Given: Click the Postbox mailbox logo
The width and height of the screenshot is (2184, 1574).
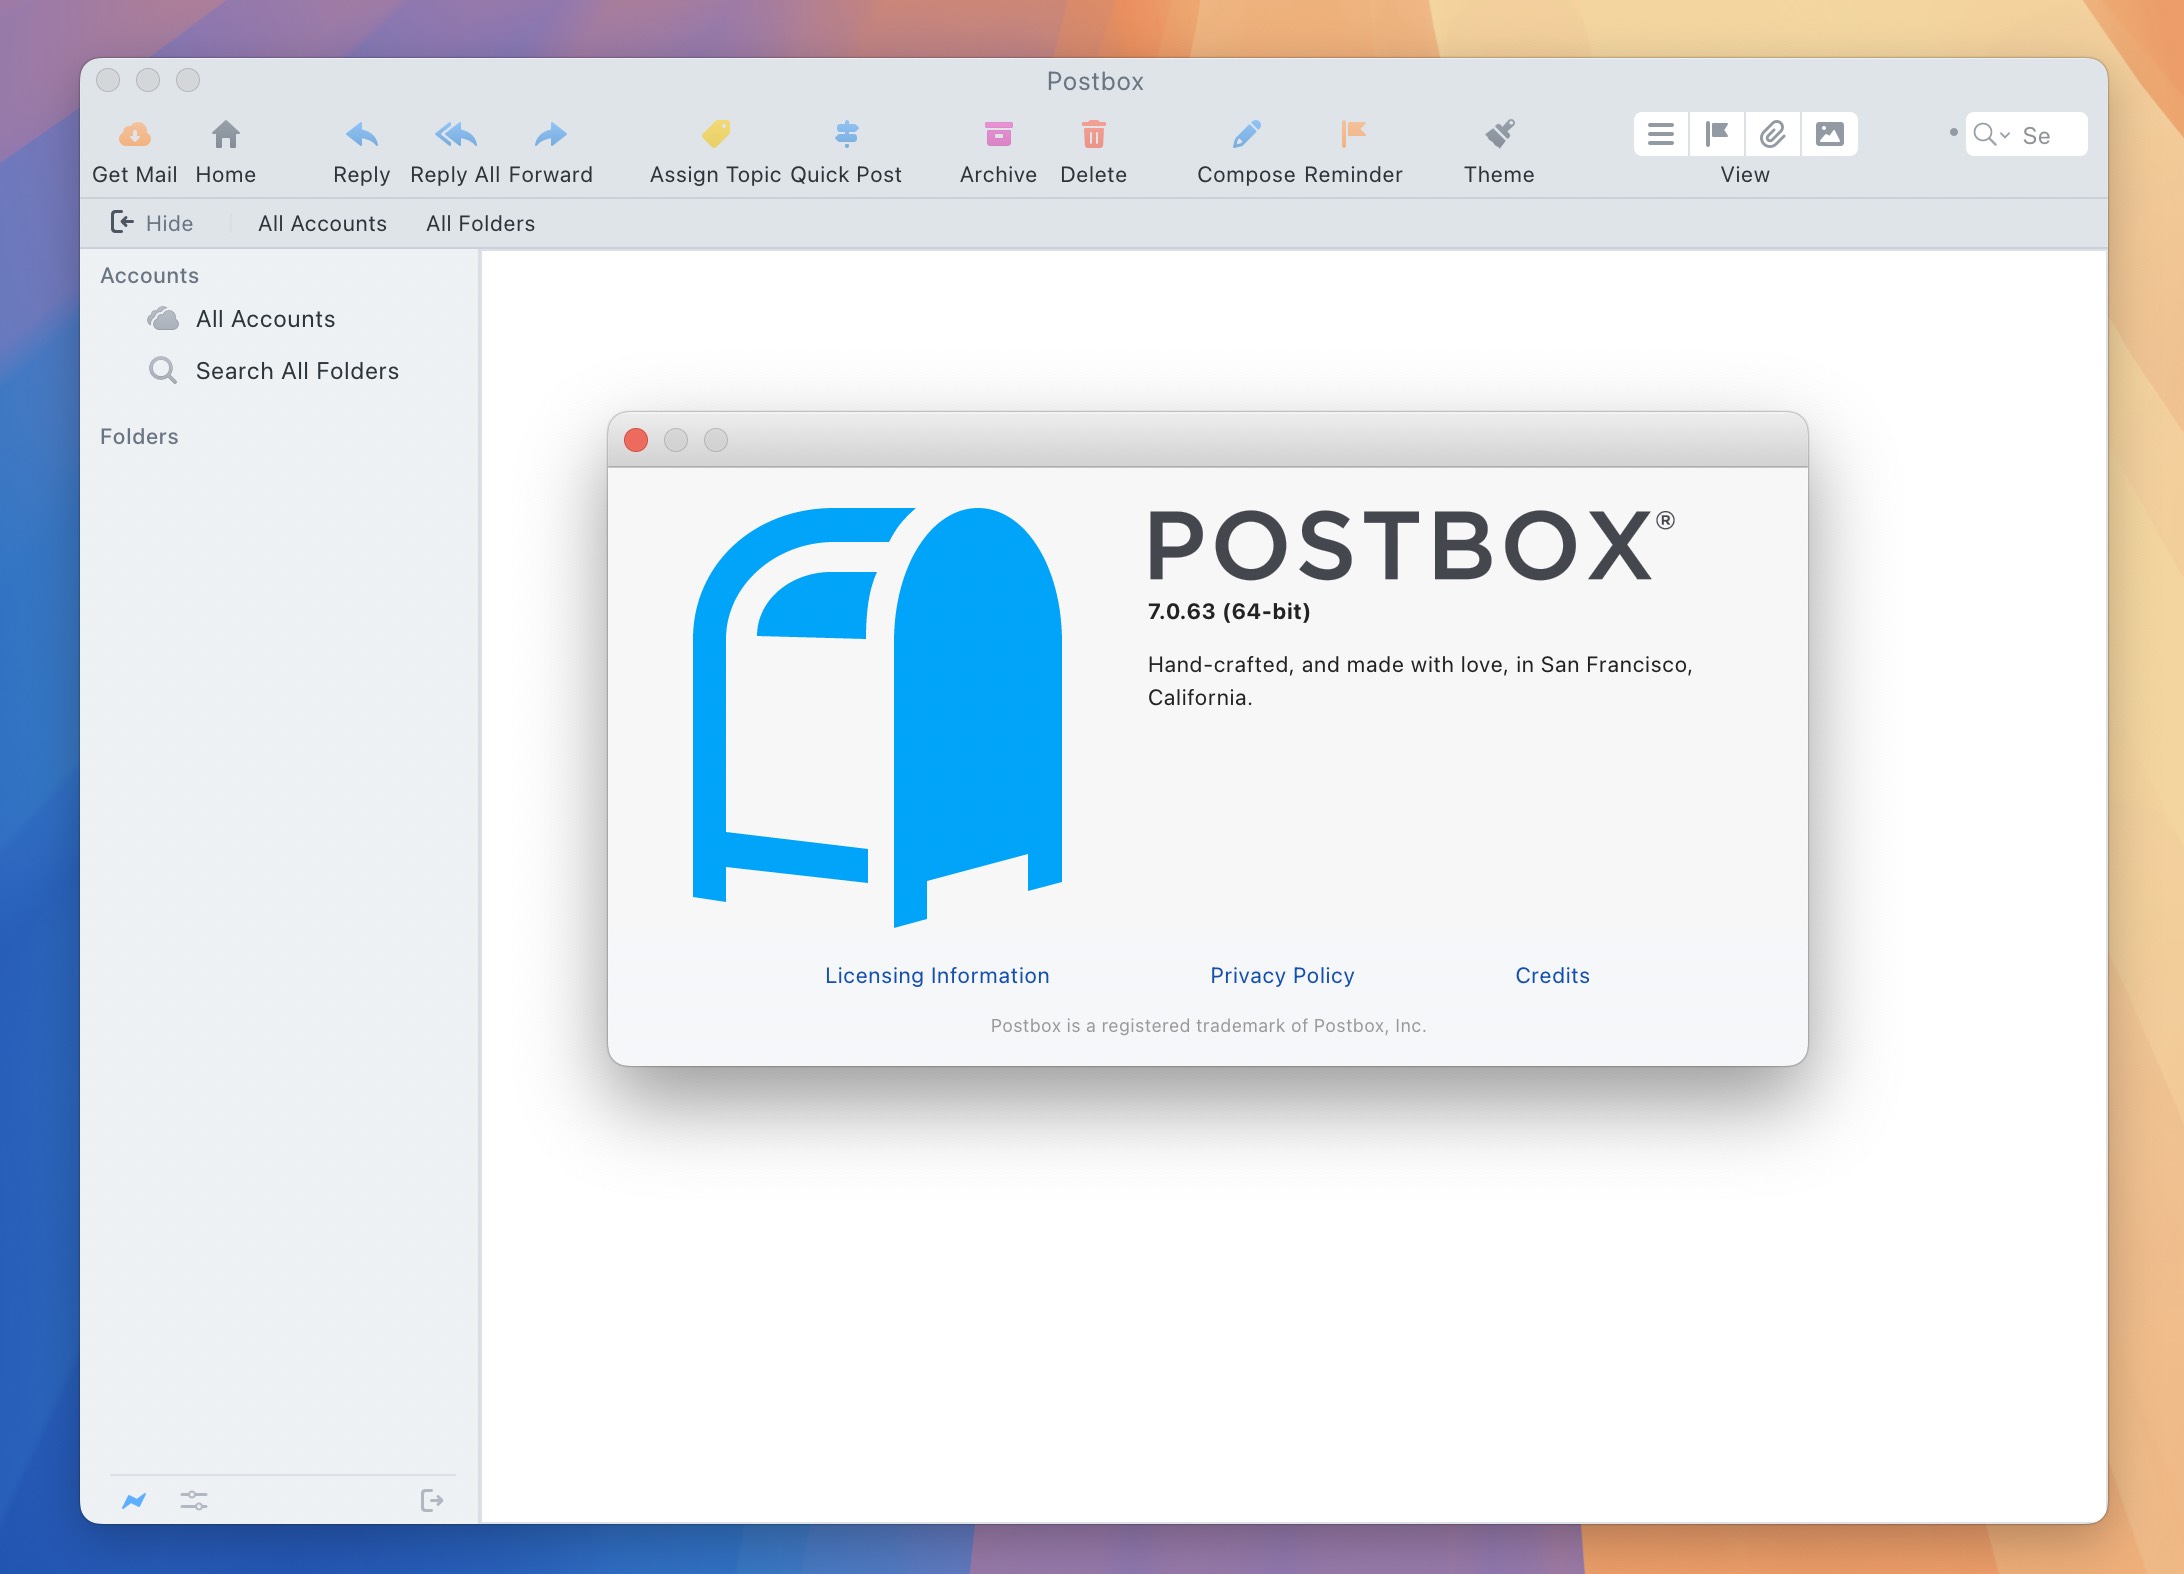Looking at the screenshot, I should (877, 717).
